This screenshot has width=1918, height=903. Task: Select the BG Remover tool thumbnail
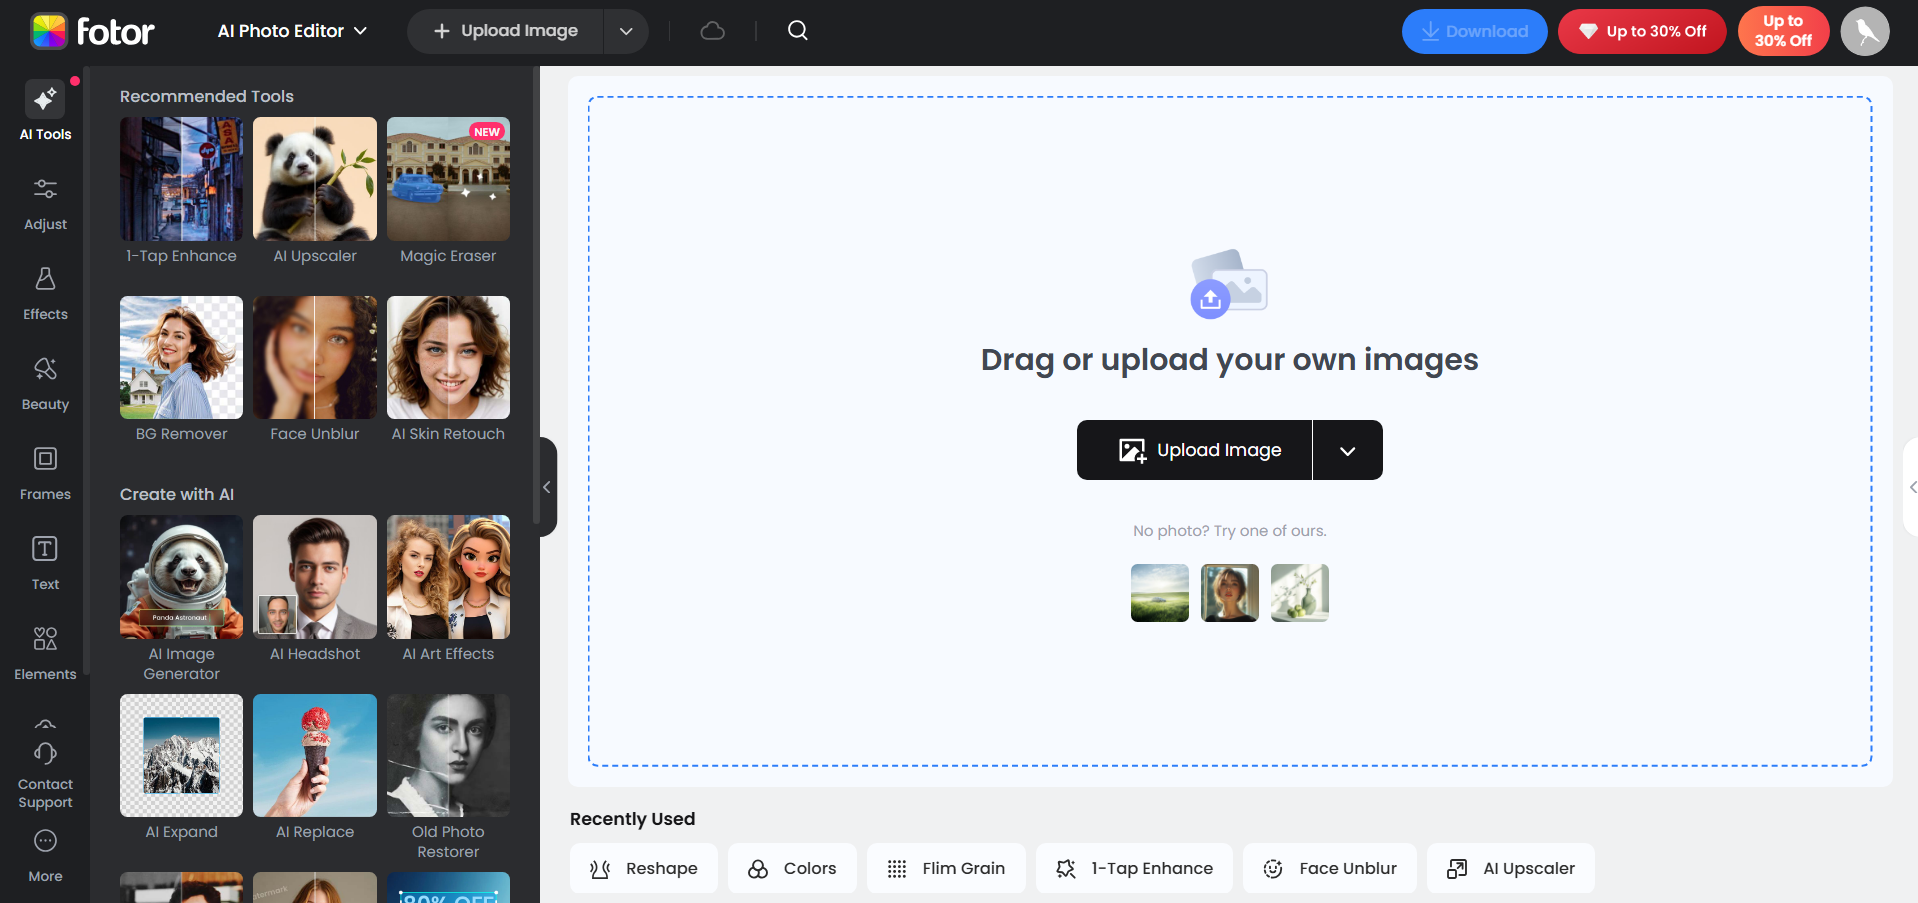tap(181, 357)
